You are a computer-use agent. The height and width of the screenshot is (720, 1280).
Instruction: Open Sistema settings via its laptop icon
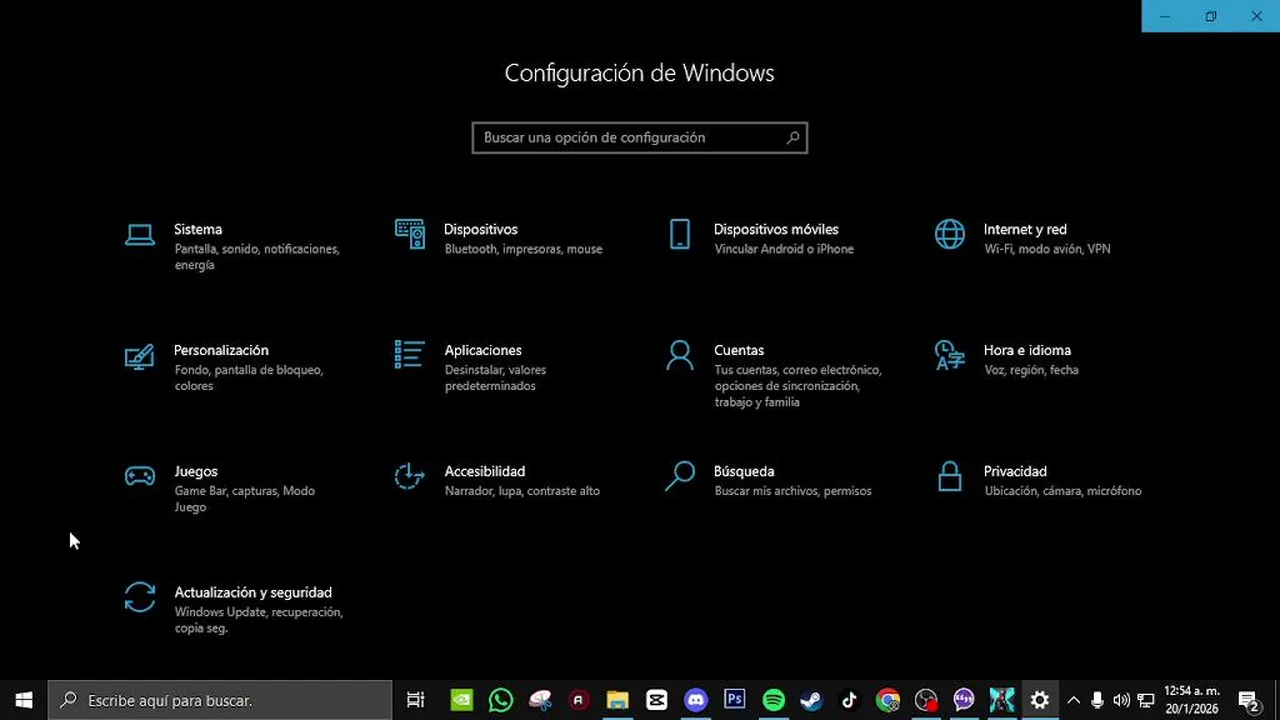click(x=140, y=235)
